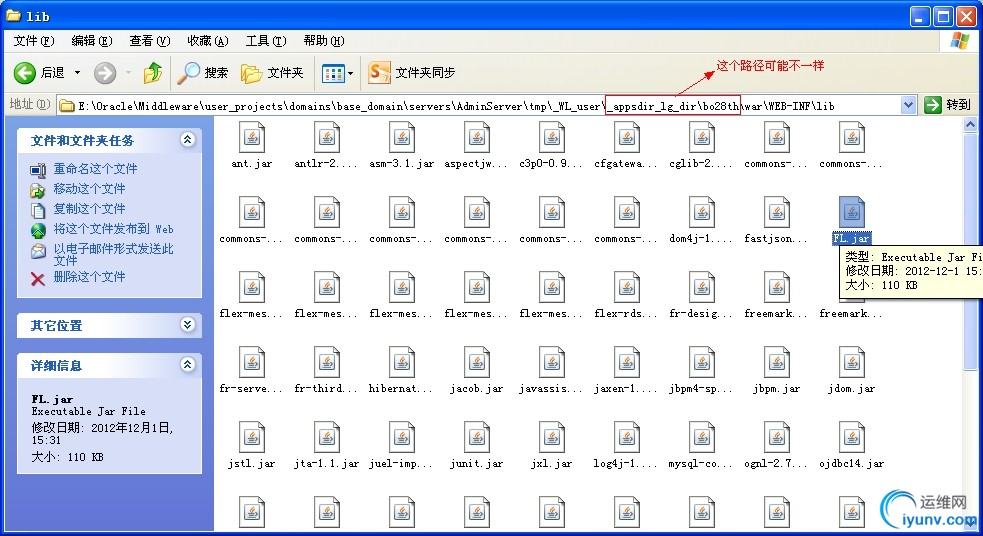
Task: Click Move this file link
Action: 89,189
